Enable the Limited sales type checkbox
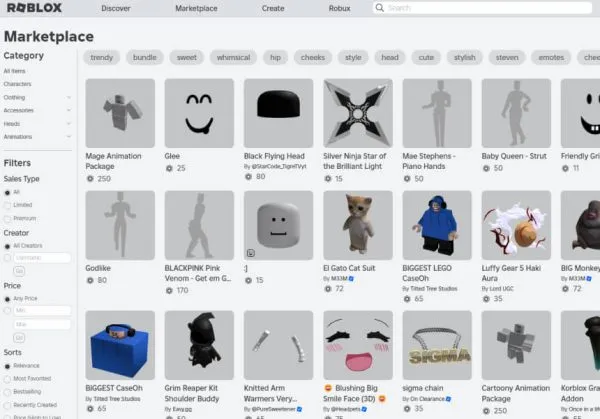The width and height of the screenshot is (600, 419). tap(7, 205)
